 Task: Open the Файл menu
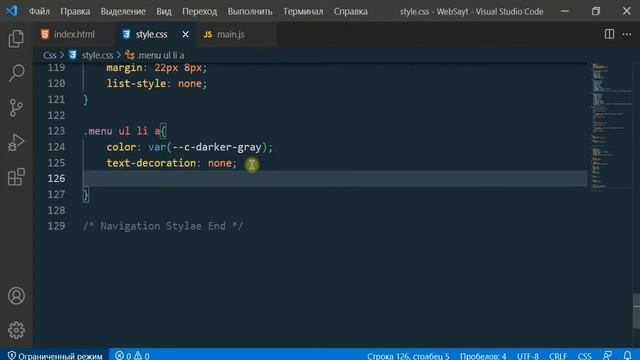(39, 11)
